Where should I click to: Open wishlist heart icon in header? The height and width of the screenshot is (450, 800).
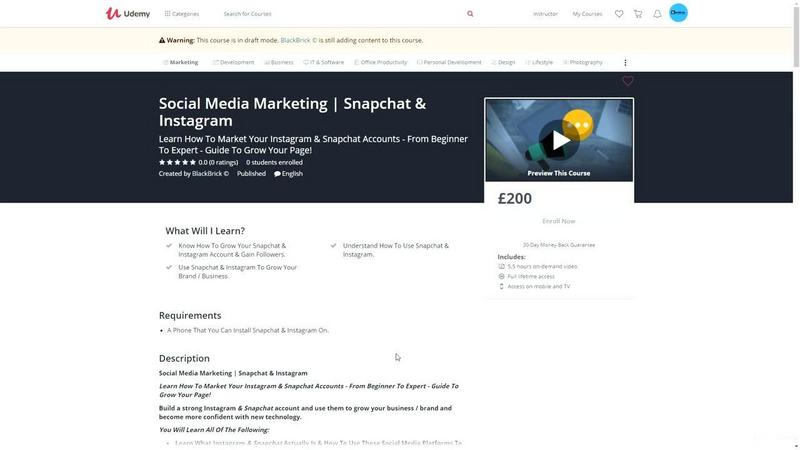pyautogui.click(x=619, y=14)
